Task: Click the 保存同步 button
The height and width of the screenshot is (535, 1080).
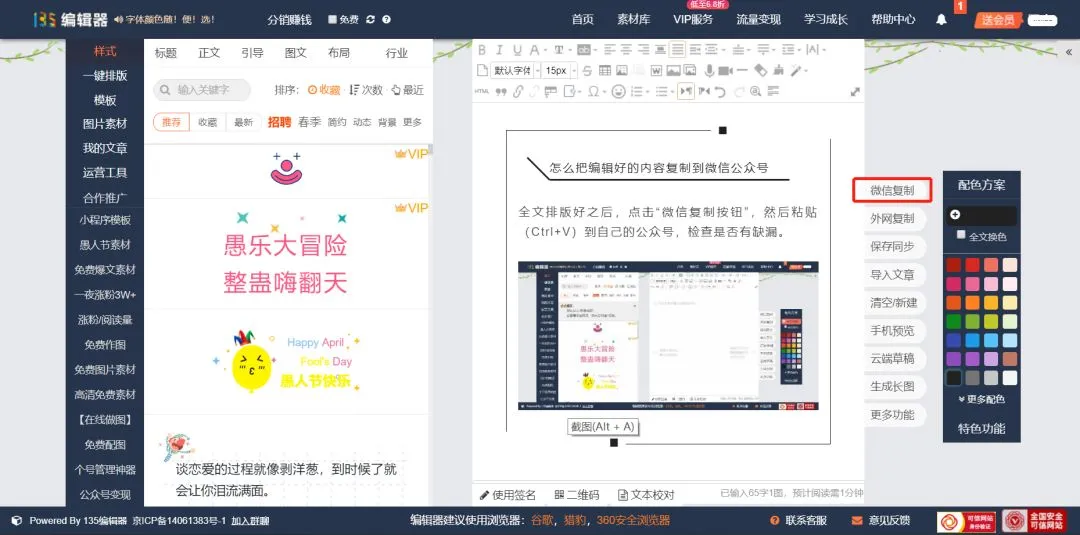Action: point(892,246)
